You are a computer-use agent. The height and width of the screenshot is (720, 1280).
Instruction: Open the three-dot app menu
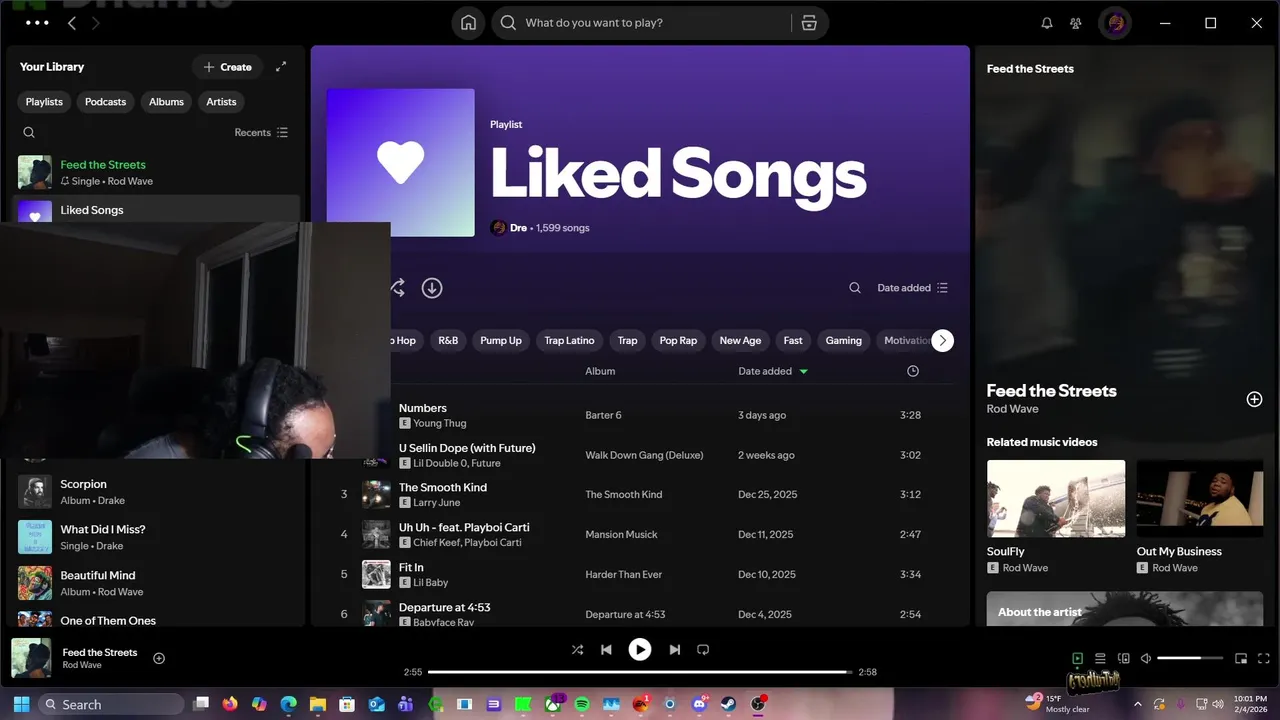37,22
